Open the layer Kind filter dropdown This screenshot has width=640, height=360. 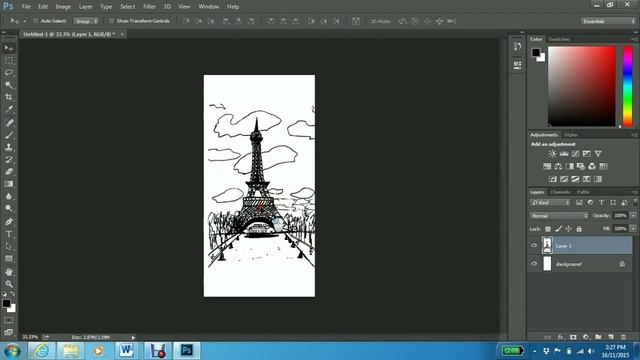point(550,202)
